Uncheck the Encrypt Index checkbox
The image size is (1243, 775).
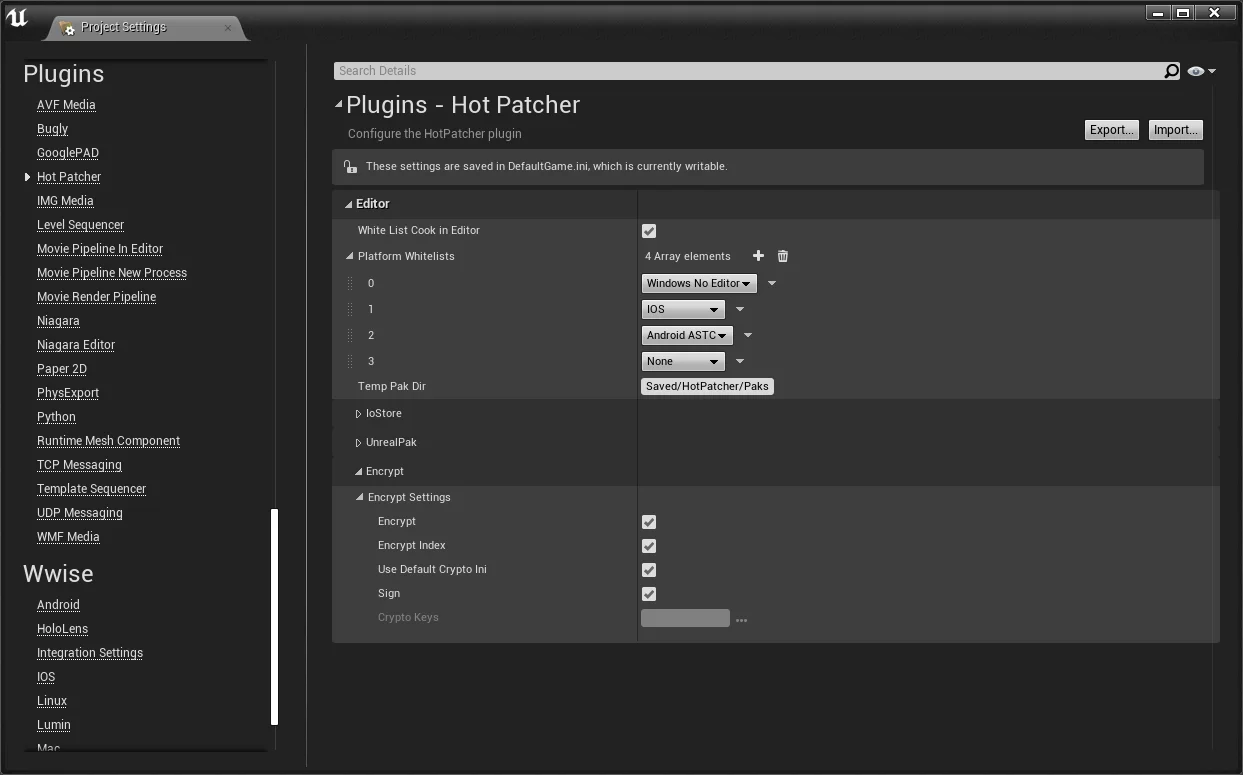pos(649,546)
